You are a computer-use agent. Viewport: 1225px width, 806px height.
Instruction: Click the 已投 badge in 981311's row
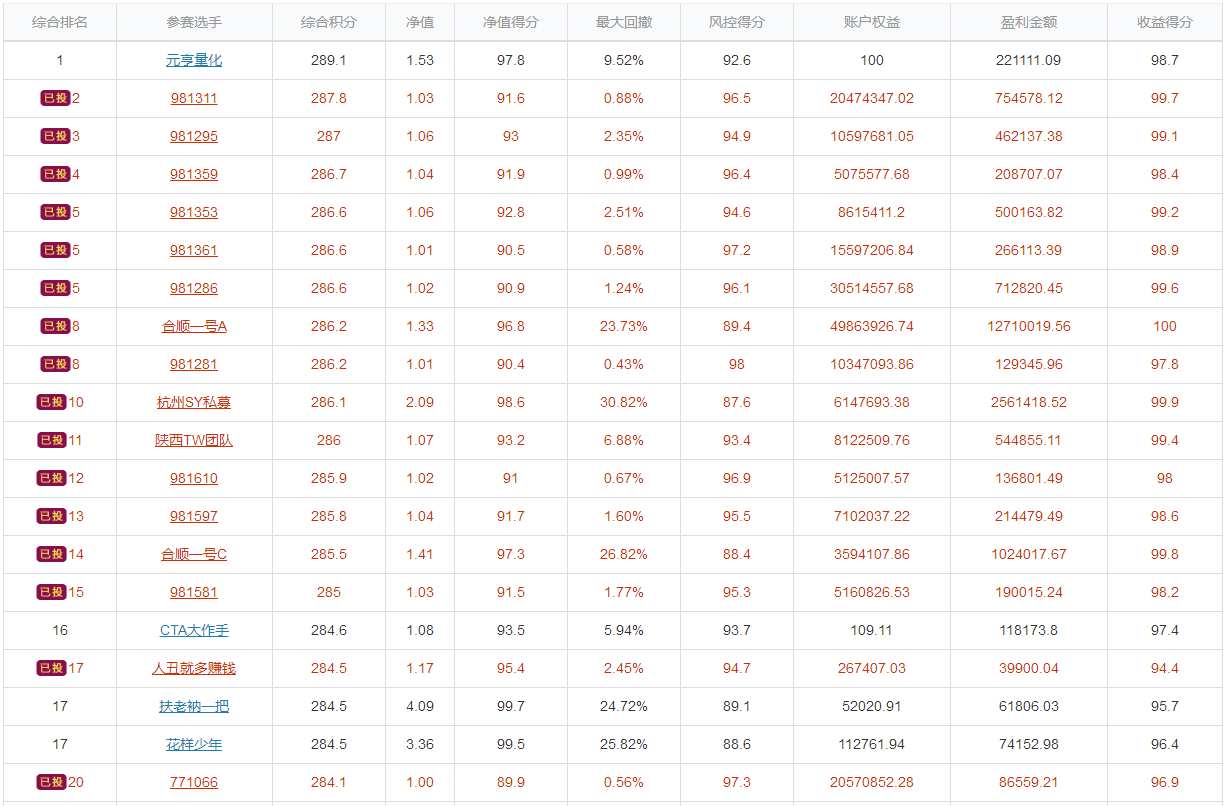pos(55,98)
